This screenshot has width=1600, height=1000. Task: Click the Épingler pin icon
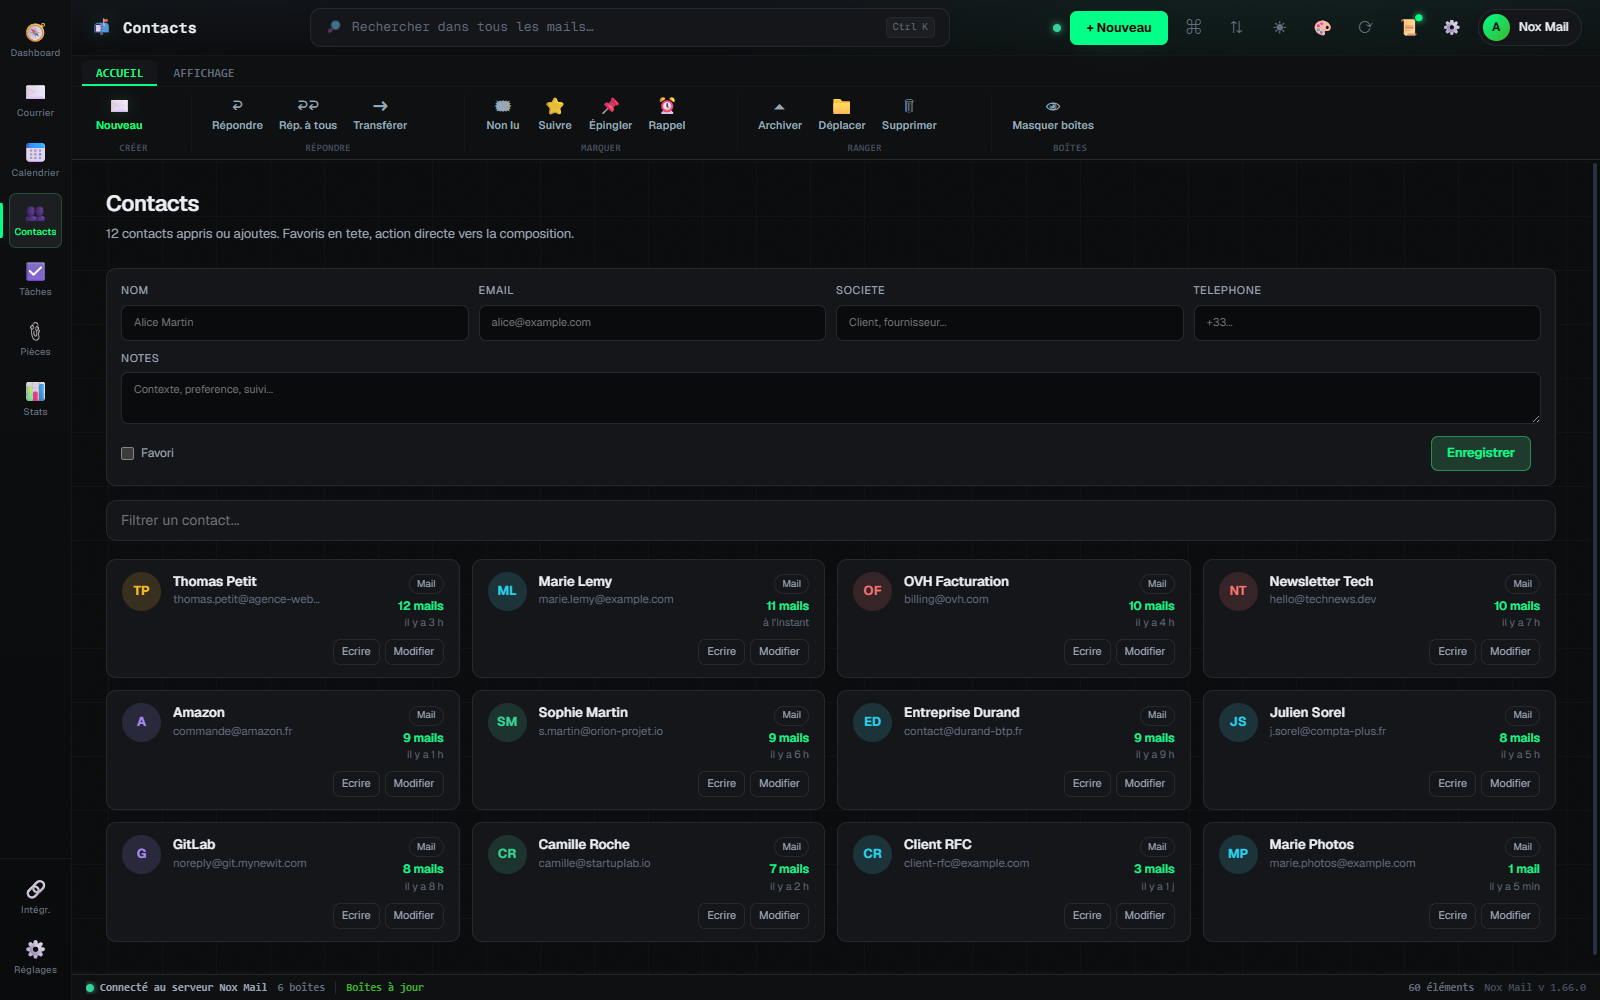[610, 115]
